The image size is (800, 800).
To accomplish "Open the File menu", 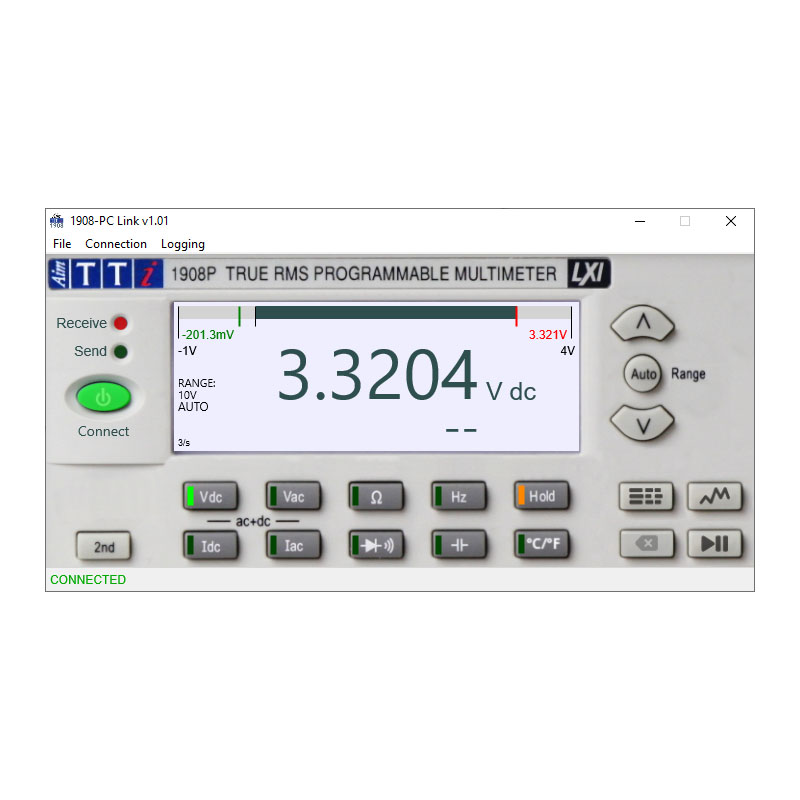I will point(62,244).
